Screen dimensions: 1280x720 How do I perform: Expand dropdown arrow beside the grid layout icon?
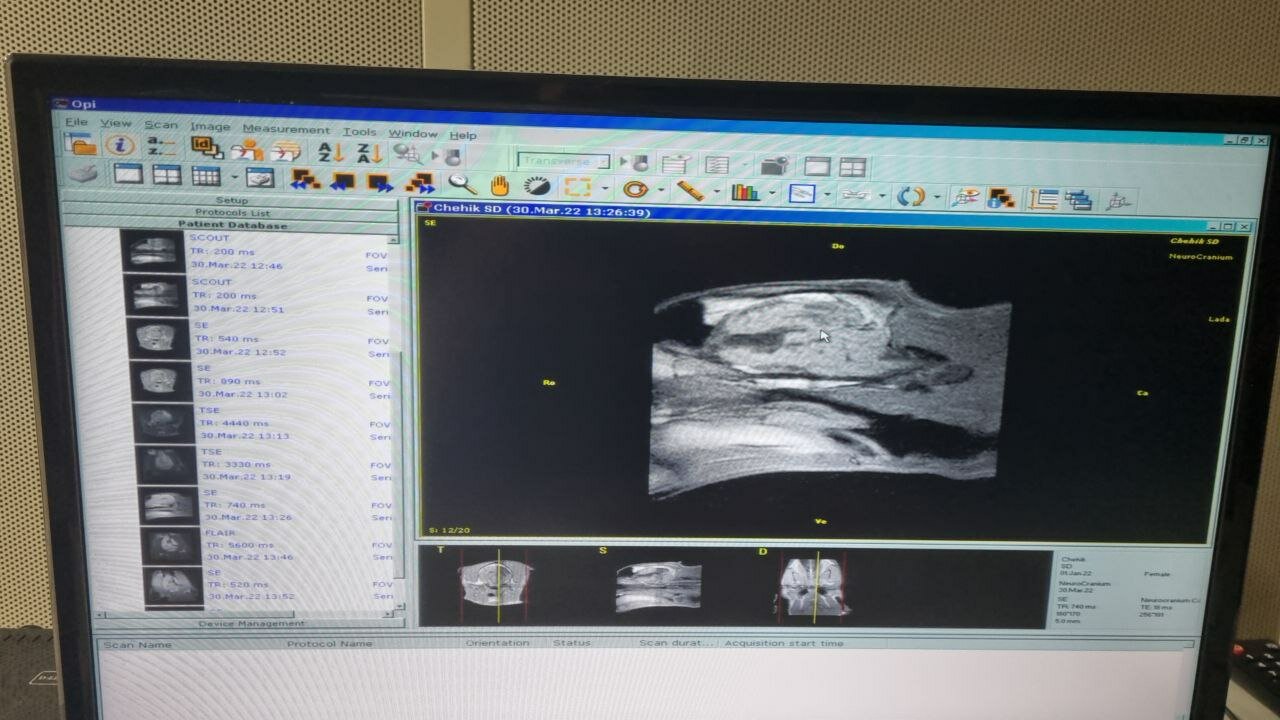pyautogui.click(x=234, y=178)
